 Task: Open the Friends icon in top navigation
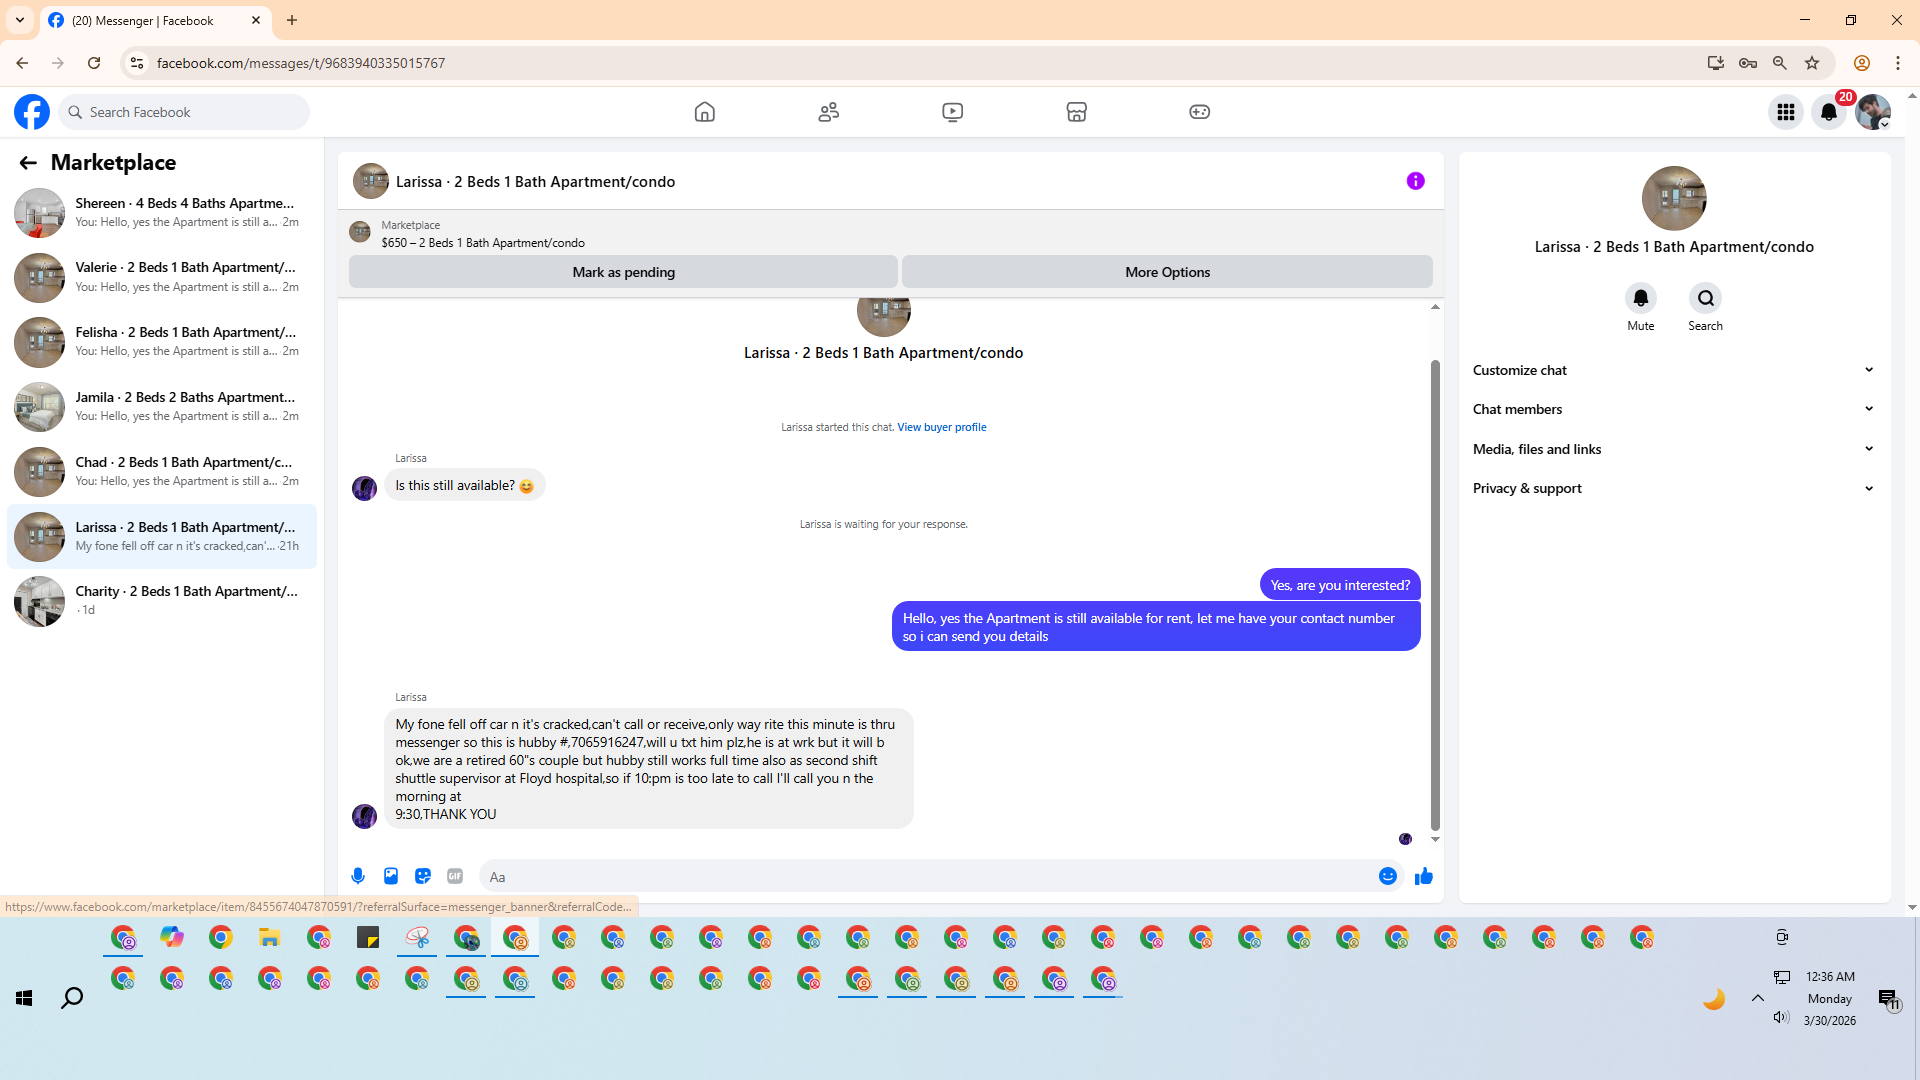tap(829, 112)
